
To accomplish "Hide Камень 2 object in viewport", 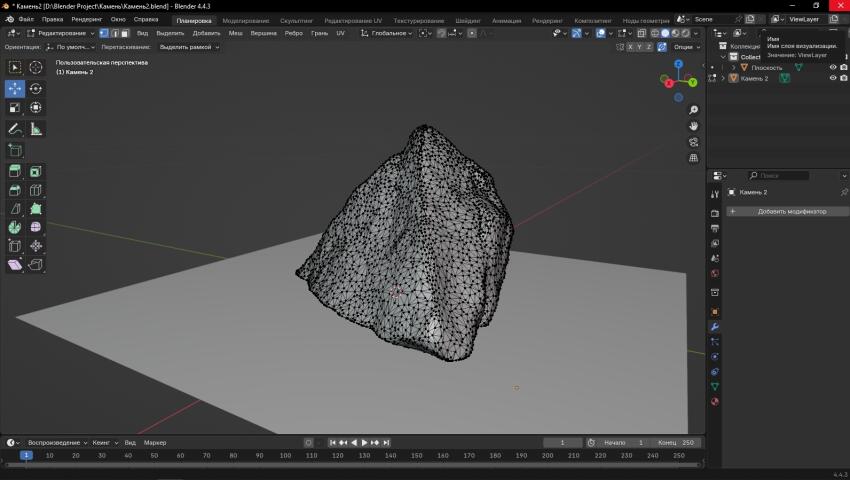I will point(833,78).
